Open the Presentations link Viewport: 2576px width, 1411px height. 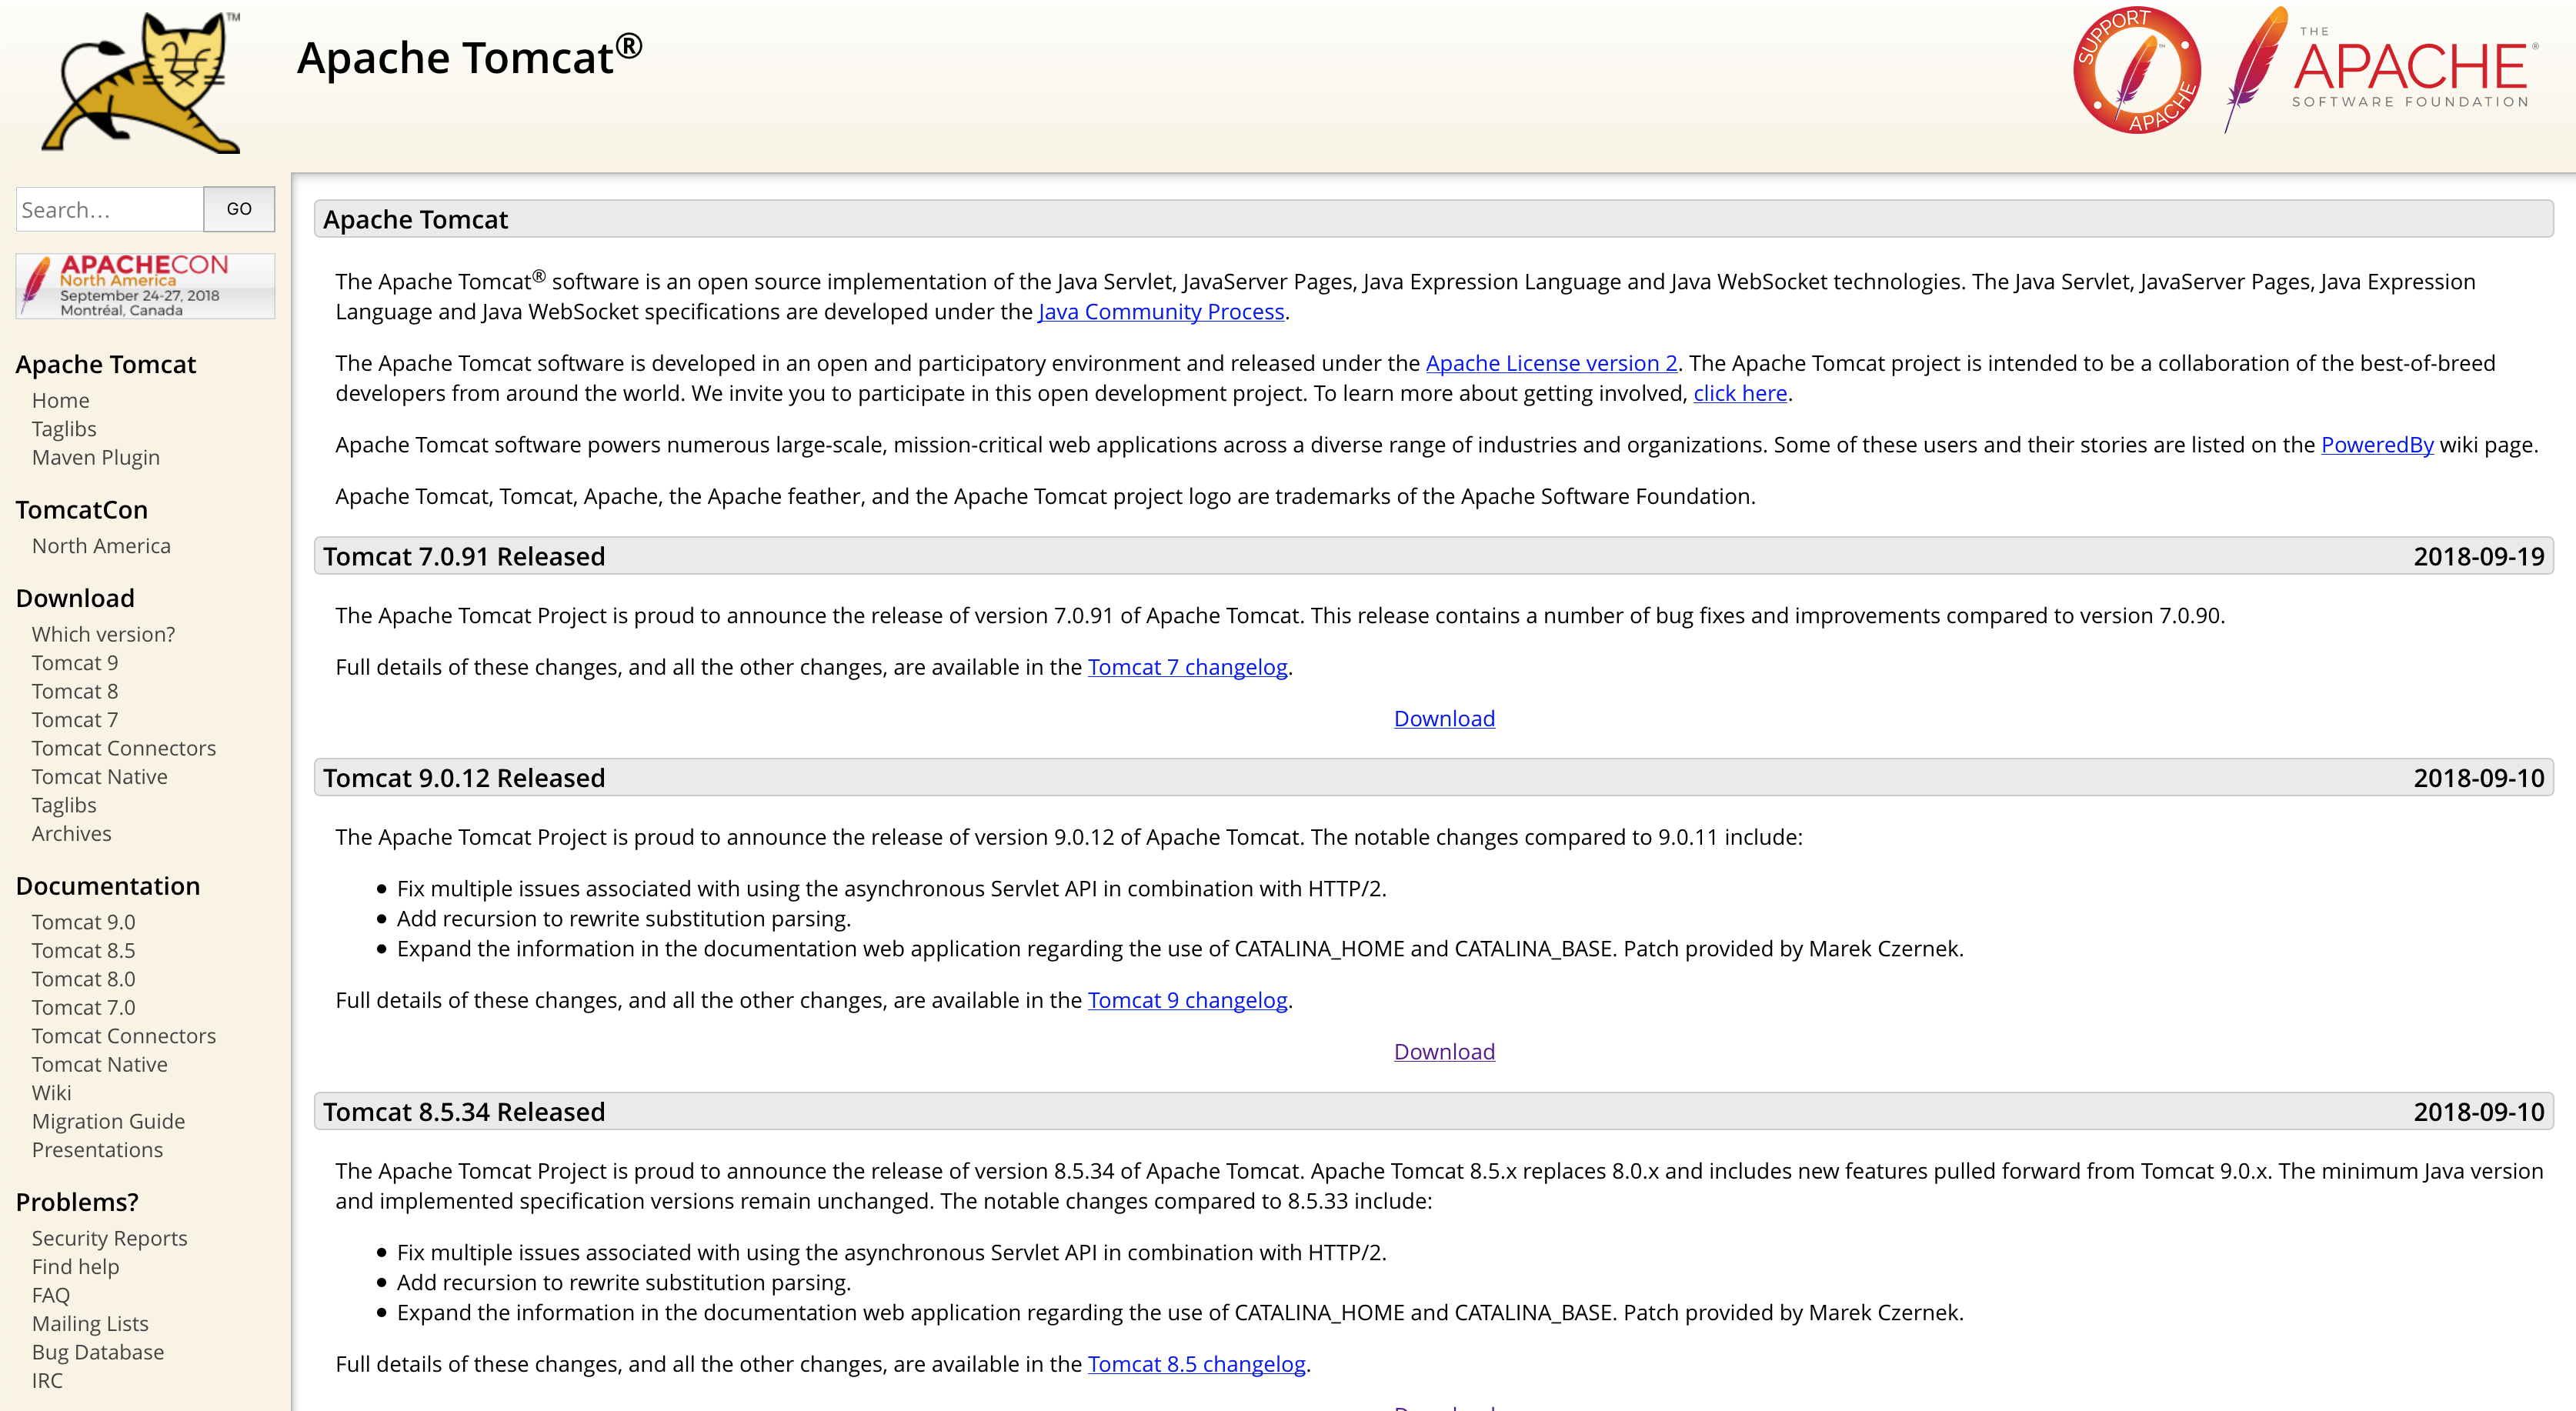97,1150
